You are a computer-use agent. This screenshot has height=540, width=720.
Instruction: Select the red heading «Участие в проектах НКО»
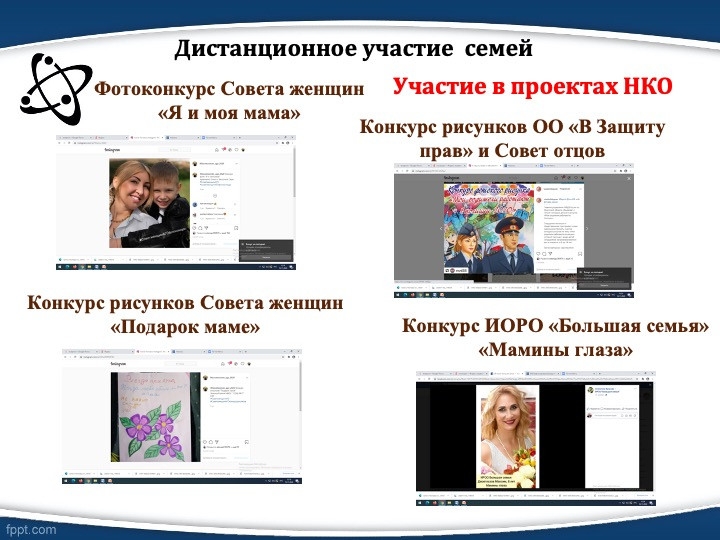pos(533,86)
